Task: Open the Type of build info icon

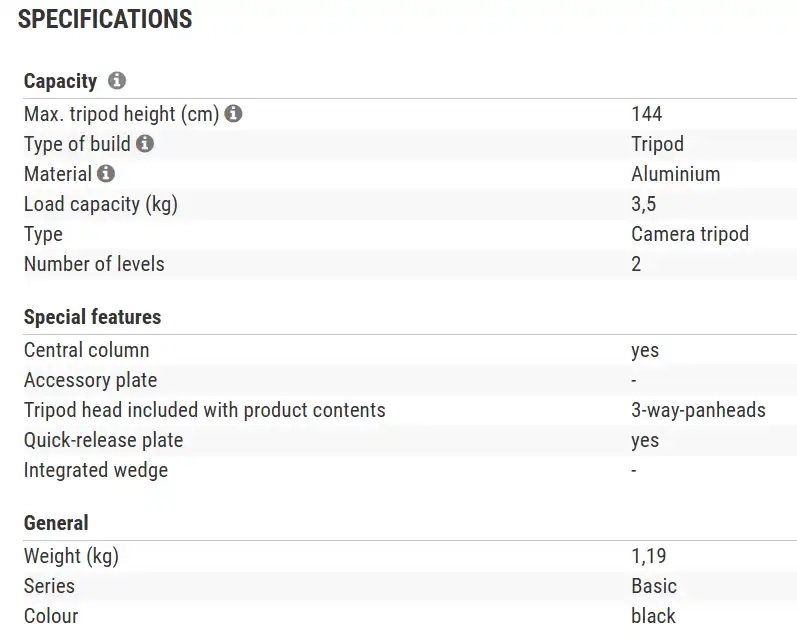Action: pos(145,144)
